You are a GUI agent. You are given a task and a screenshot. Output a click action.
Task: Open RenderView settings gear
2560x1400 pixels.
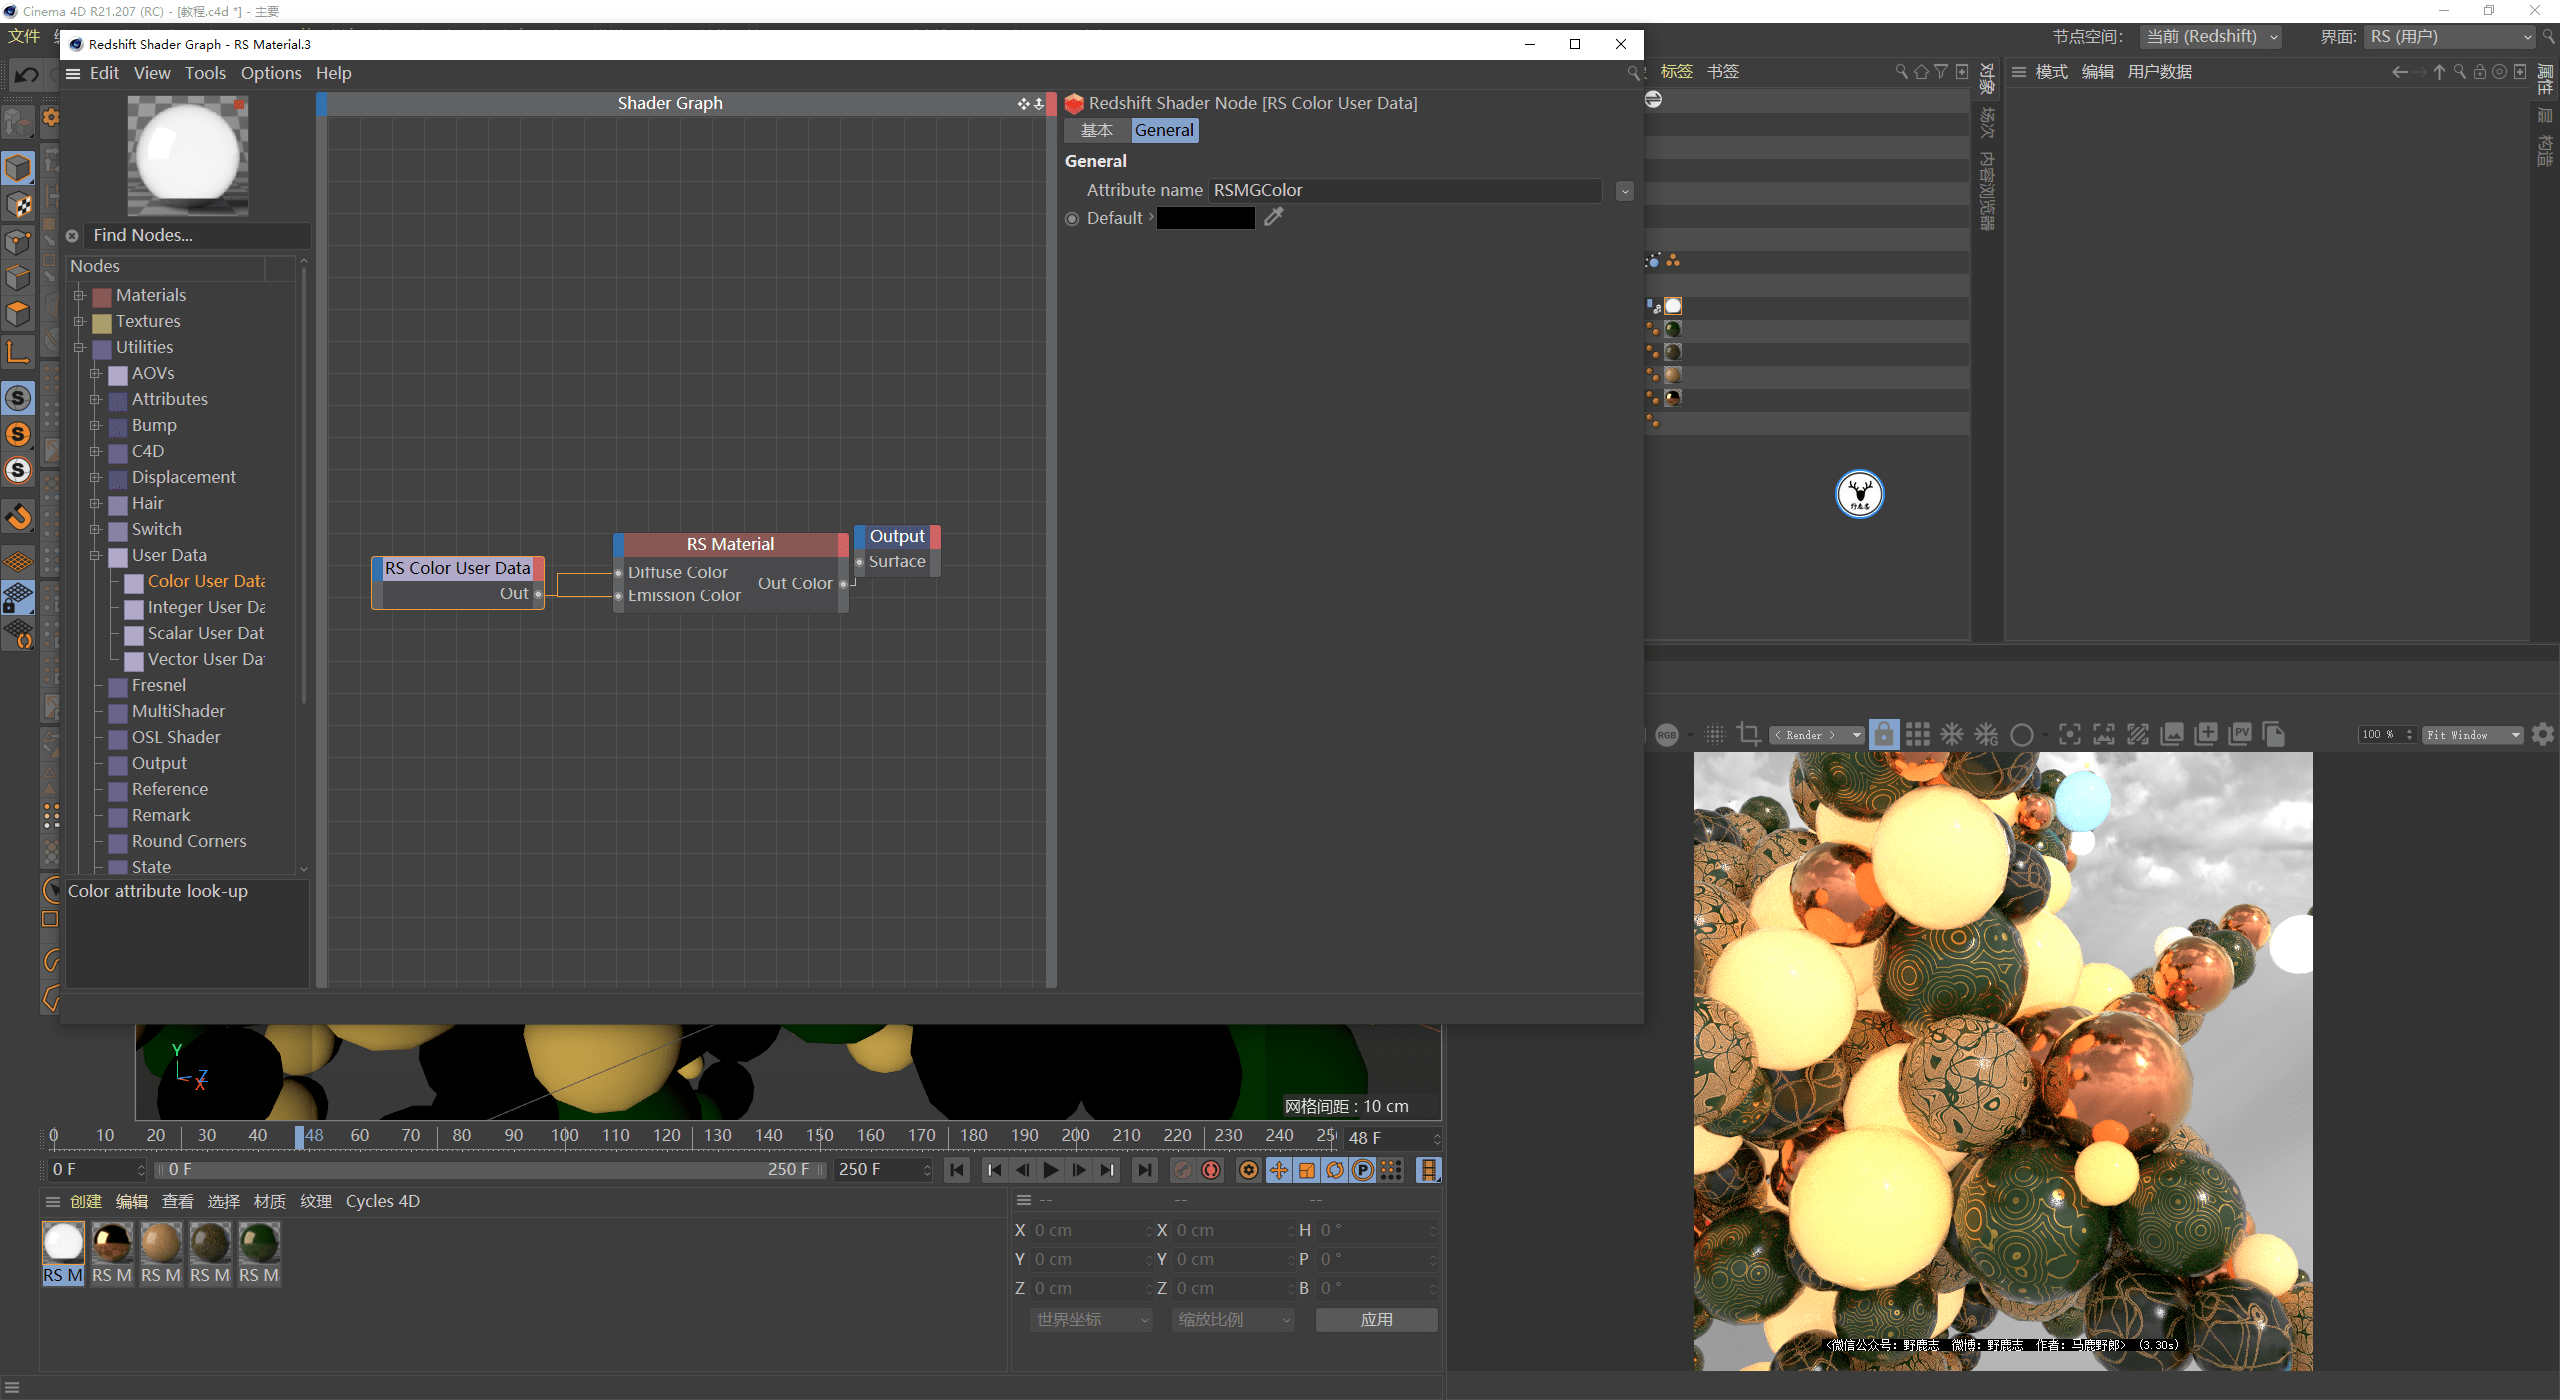pos(2543,735)
